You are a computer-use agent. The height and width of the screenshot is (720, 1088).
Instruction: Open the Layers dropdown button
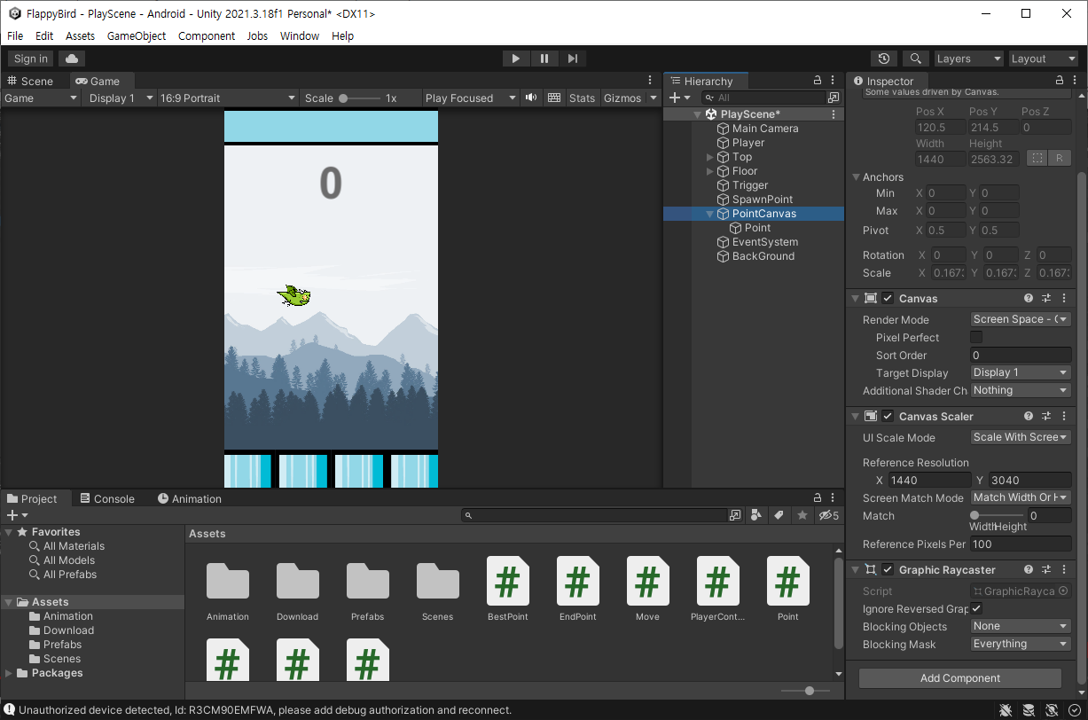[x=968, y=59]
